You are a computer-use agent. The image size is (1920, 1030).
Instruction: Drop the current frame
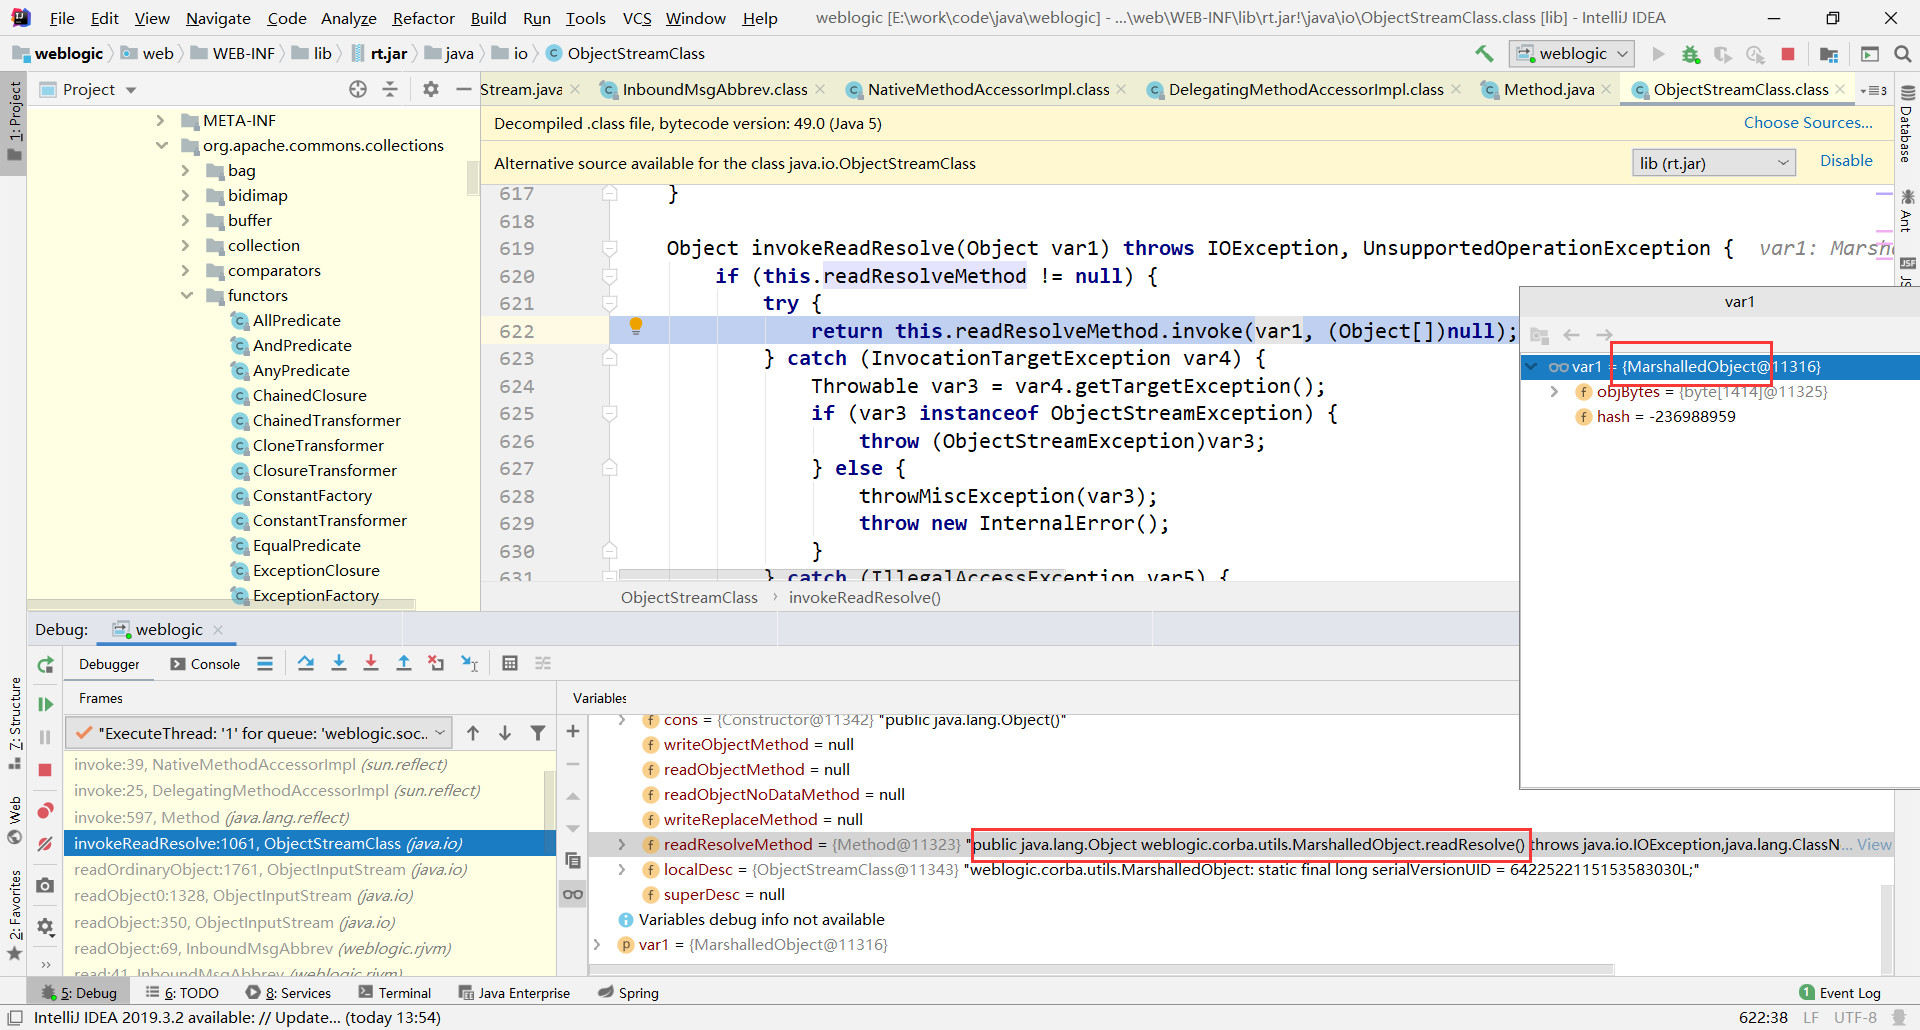(x=436, y=663)
